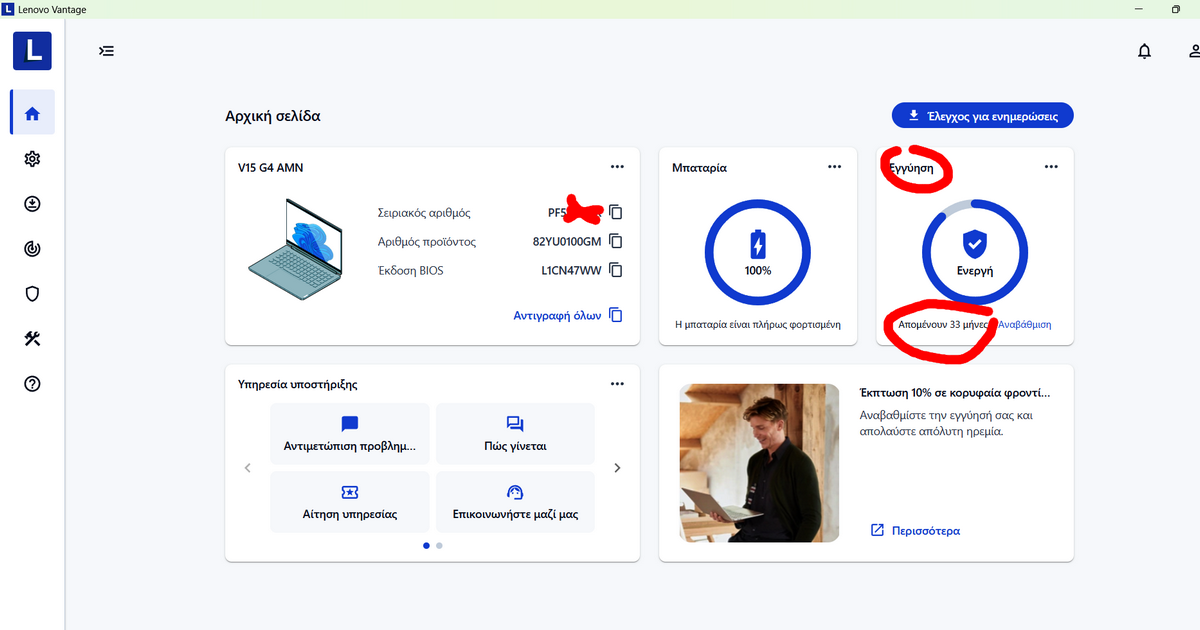The height and width of the screenshot is (630, 1200).
Task: Copy the Σειριακός αριθμός value
Action: (x=616, y=212)
